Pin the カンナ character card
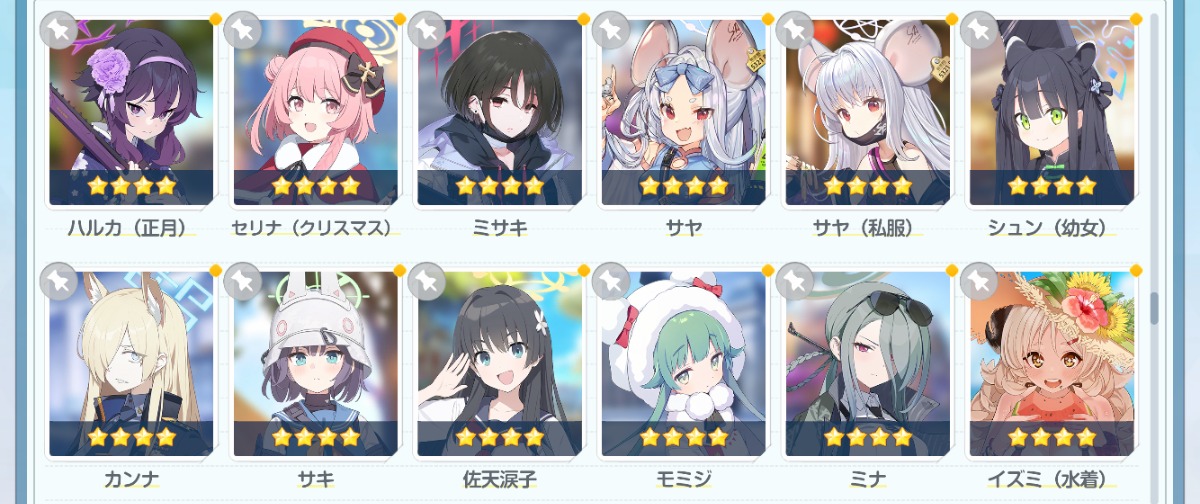Viewport: 1200px width, 504px height. pyautogui.click(x=59, y=283)
